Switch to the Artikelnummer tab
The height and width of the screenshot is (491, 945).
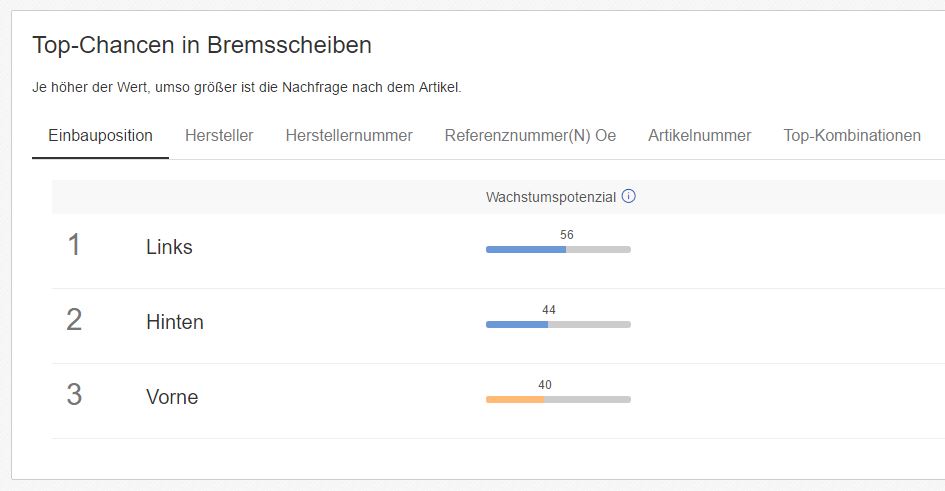[700, 136]
